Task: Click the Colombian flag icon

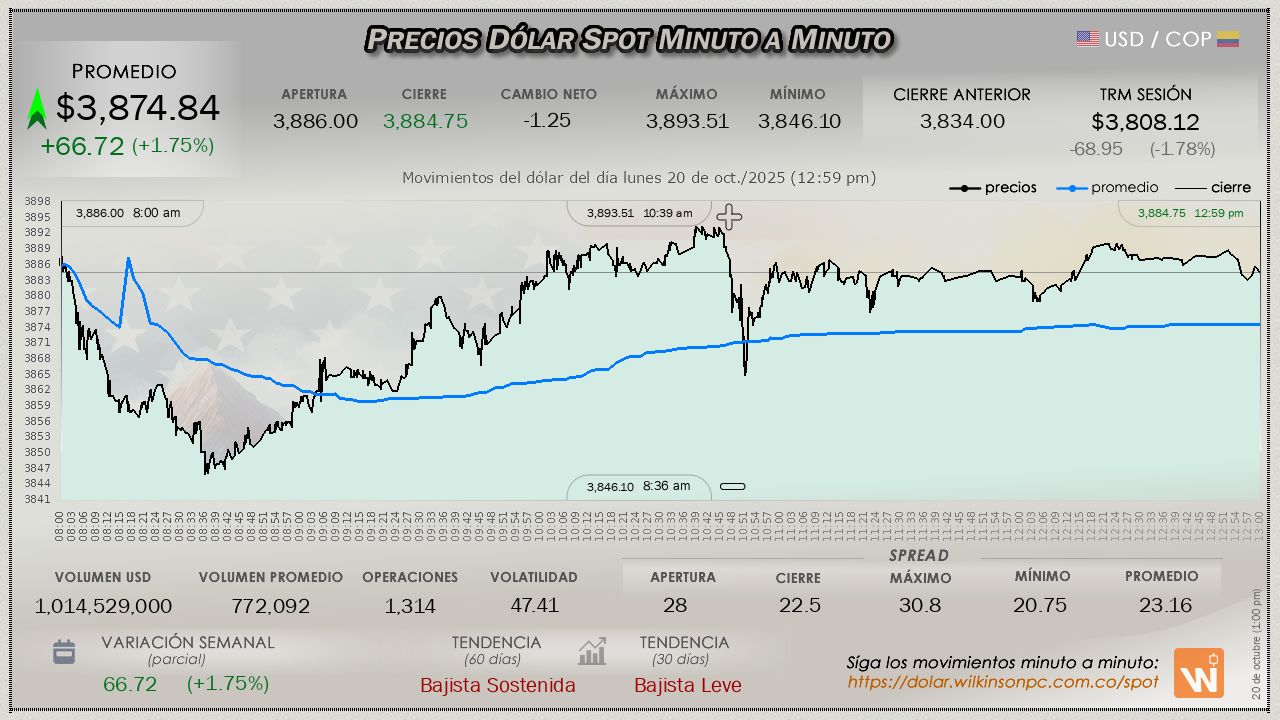Action: tap(1228, 39)
